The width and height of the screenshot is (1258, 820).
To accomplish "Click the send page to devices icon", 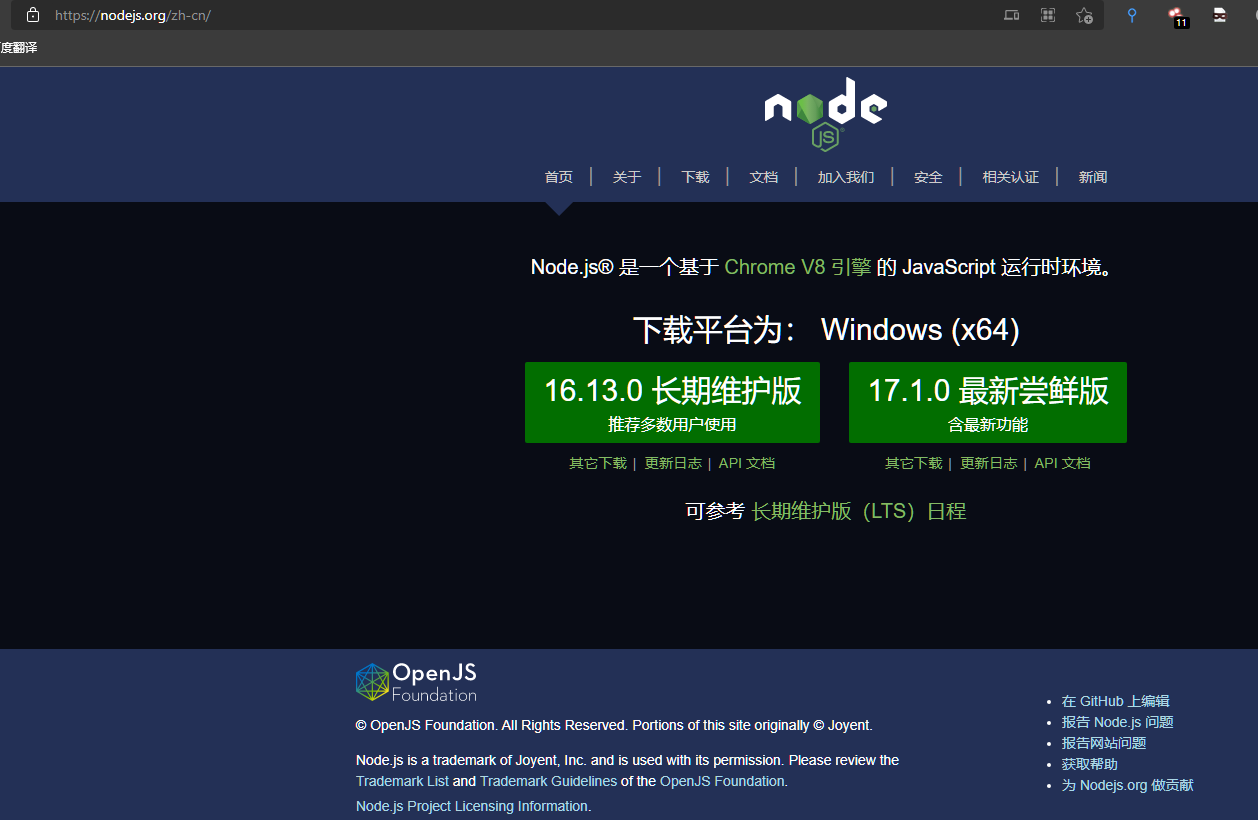I will [x=1012, y=15].
